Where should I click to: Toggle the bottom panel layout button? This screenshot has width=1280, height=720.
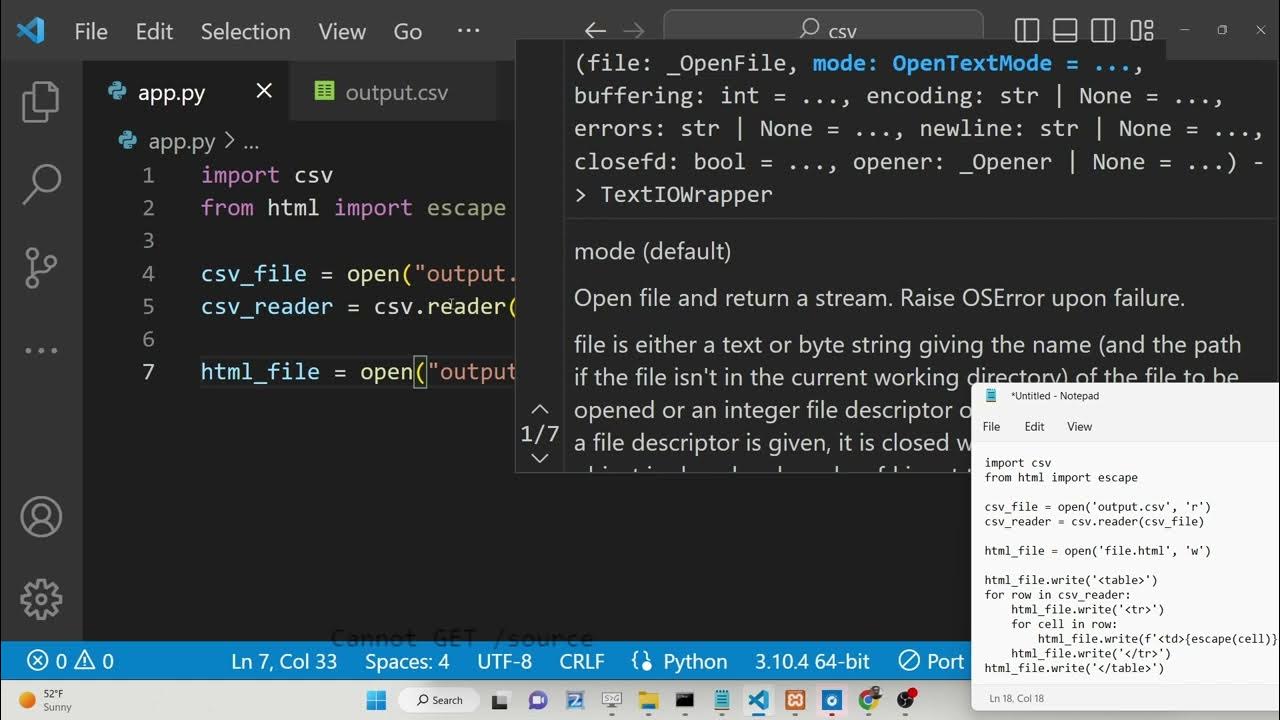point(1065,31)
